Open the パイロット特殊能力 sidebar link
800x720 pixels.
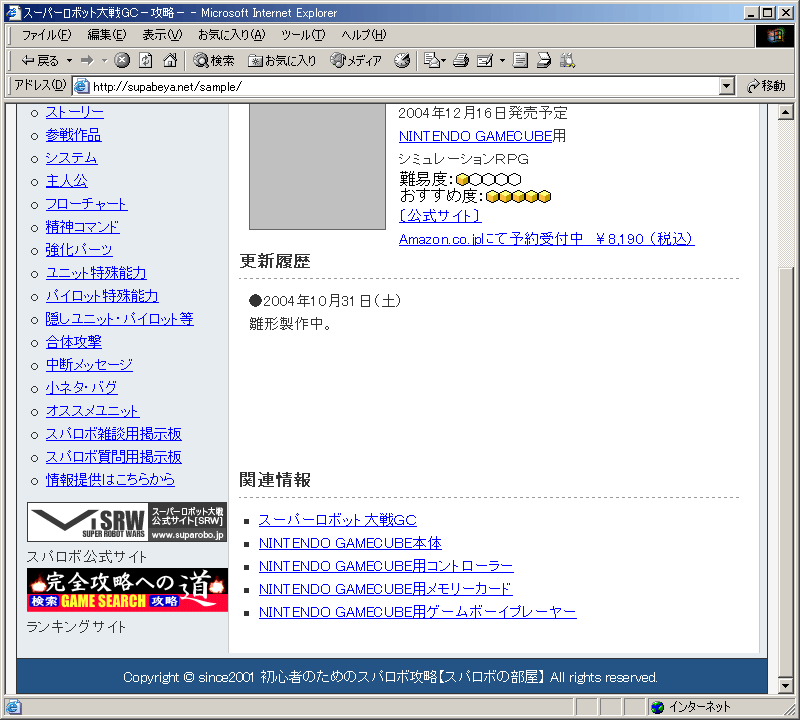[x=102, y=296]
